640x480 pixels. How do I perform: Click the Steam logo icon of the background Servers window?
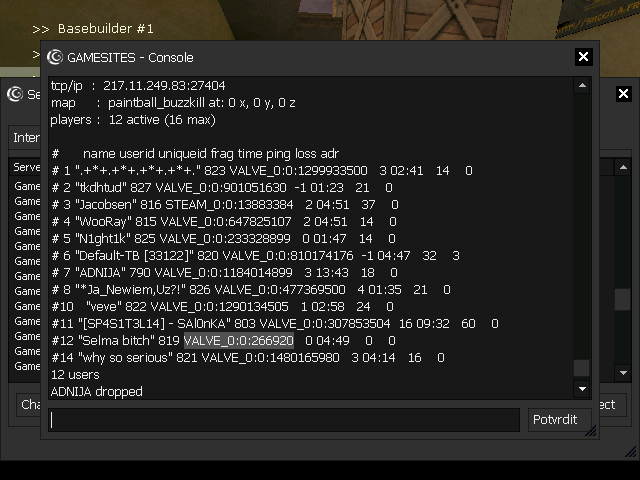(x=15, y=94)
